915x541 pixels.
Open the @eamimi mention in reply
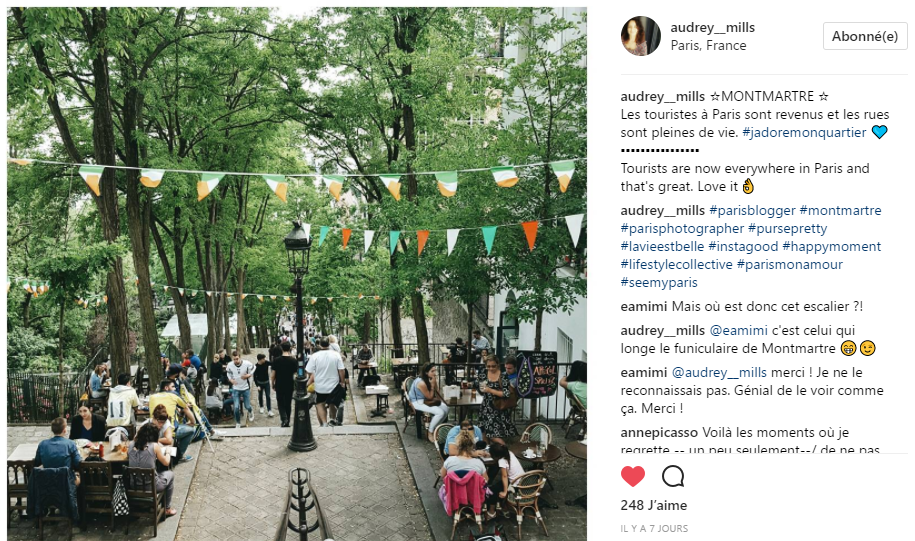click(x=738, y=331)
